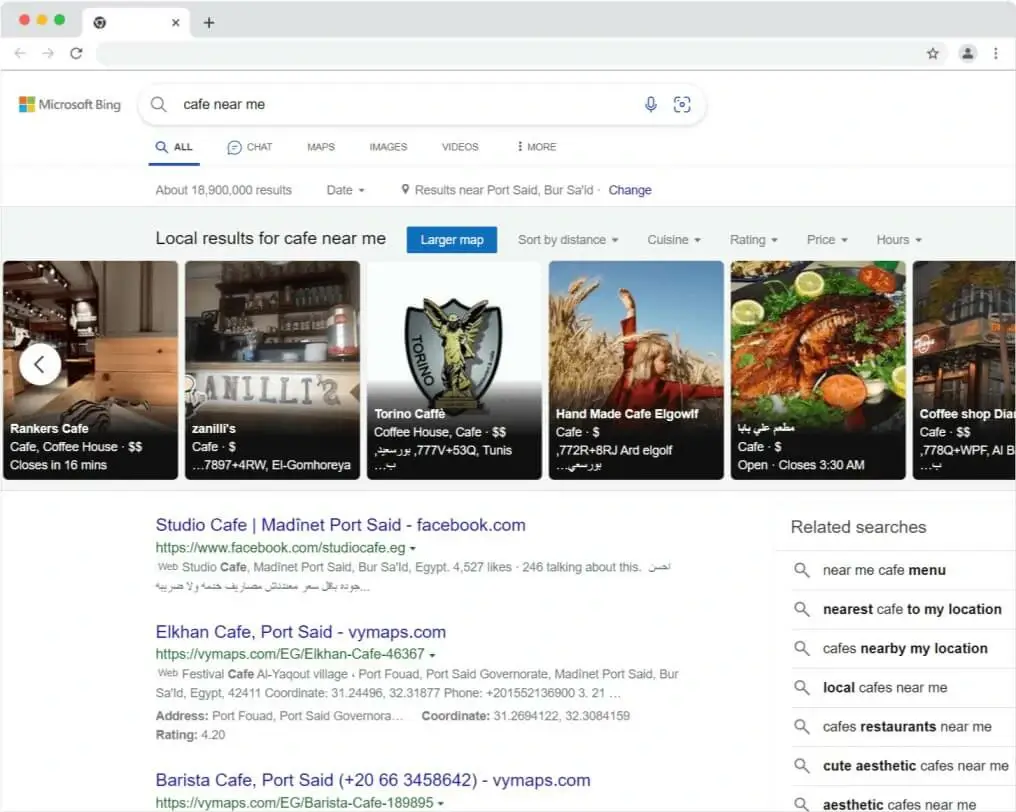The height and width of the screenshot is (812, 1016).
Task: Open the Cuisine filter dropdown
Action: 674,239
